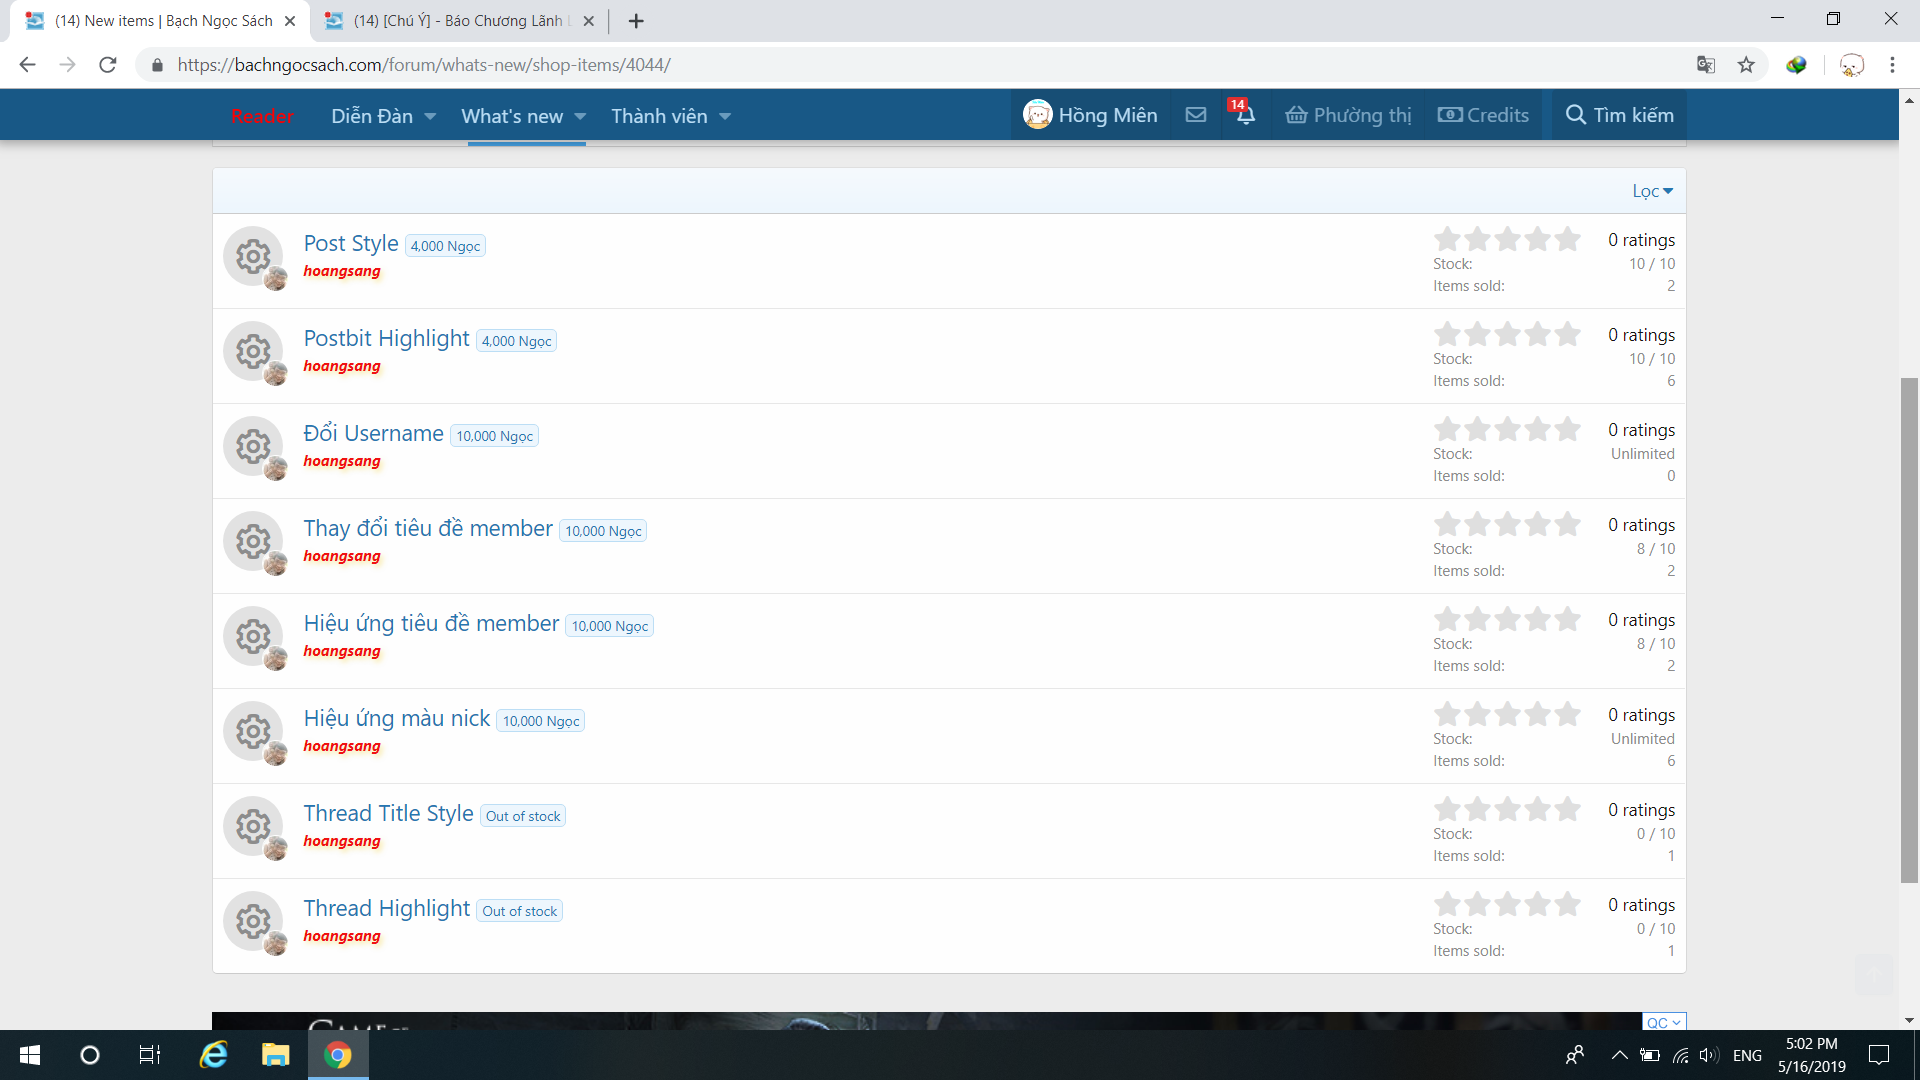Open Tìm kiếm search

pos(1619,115)
